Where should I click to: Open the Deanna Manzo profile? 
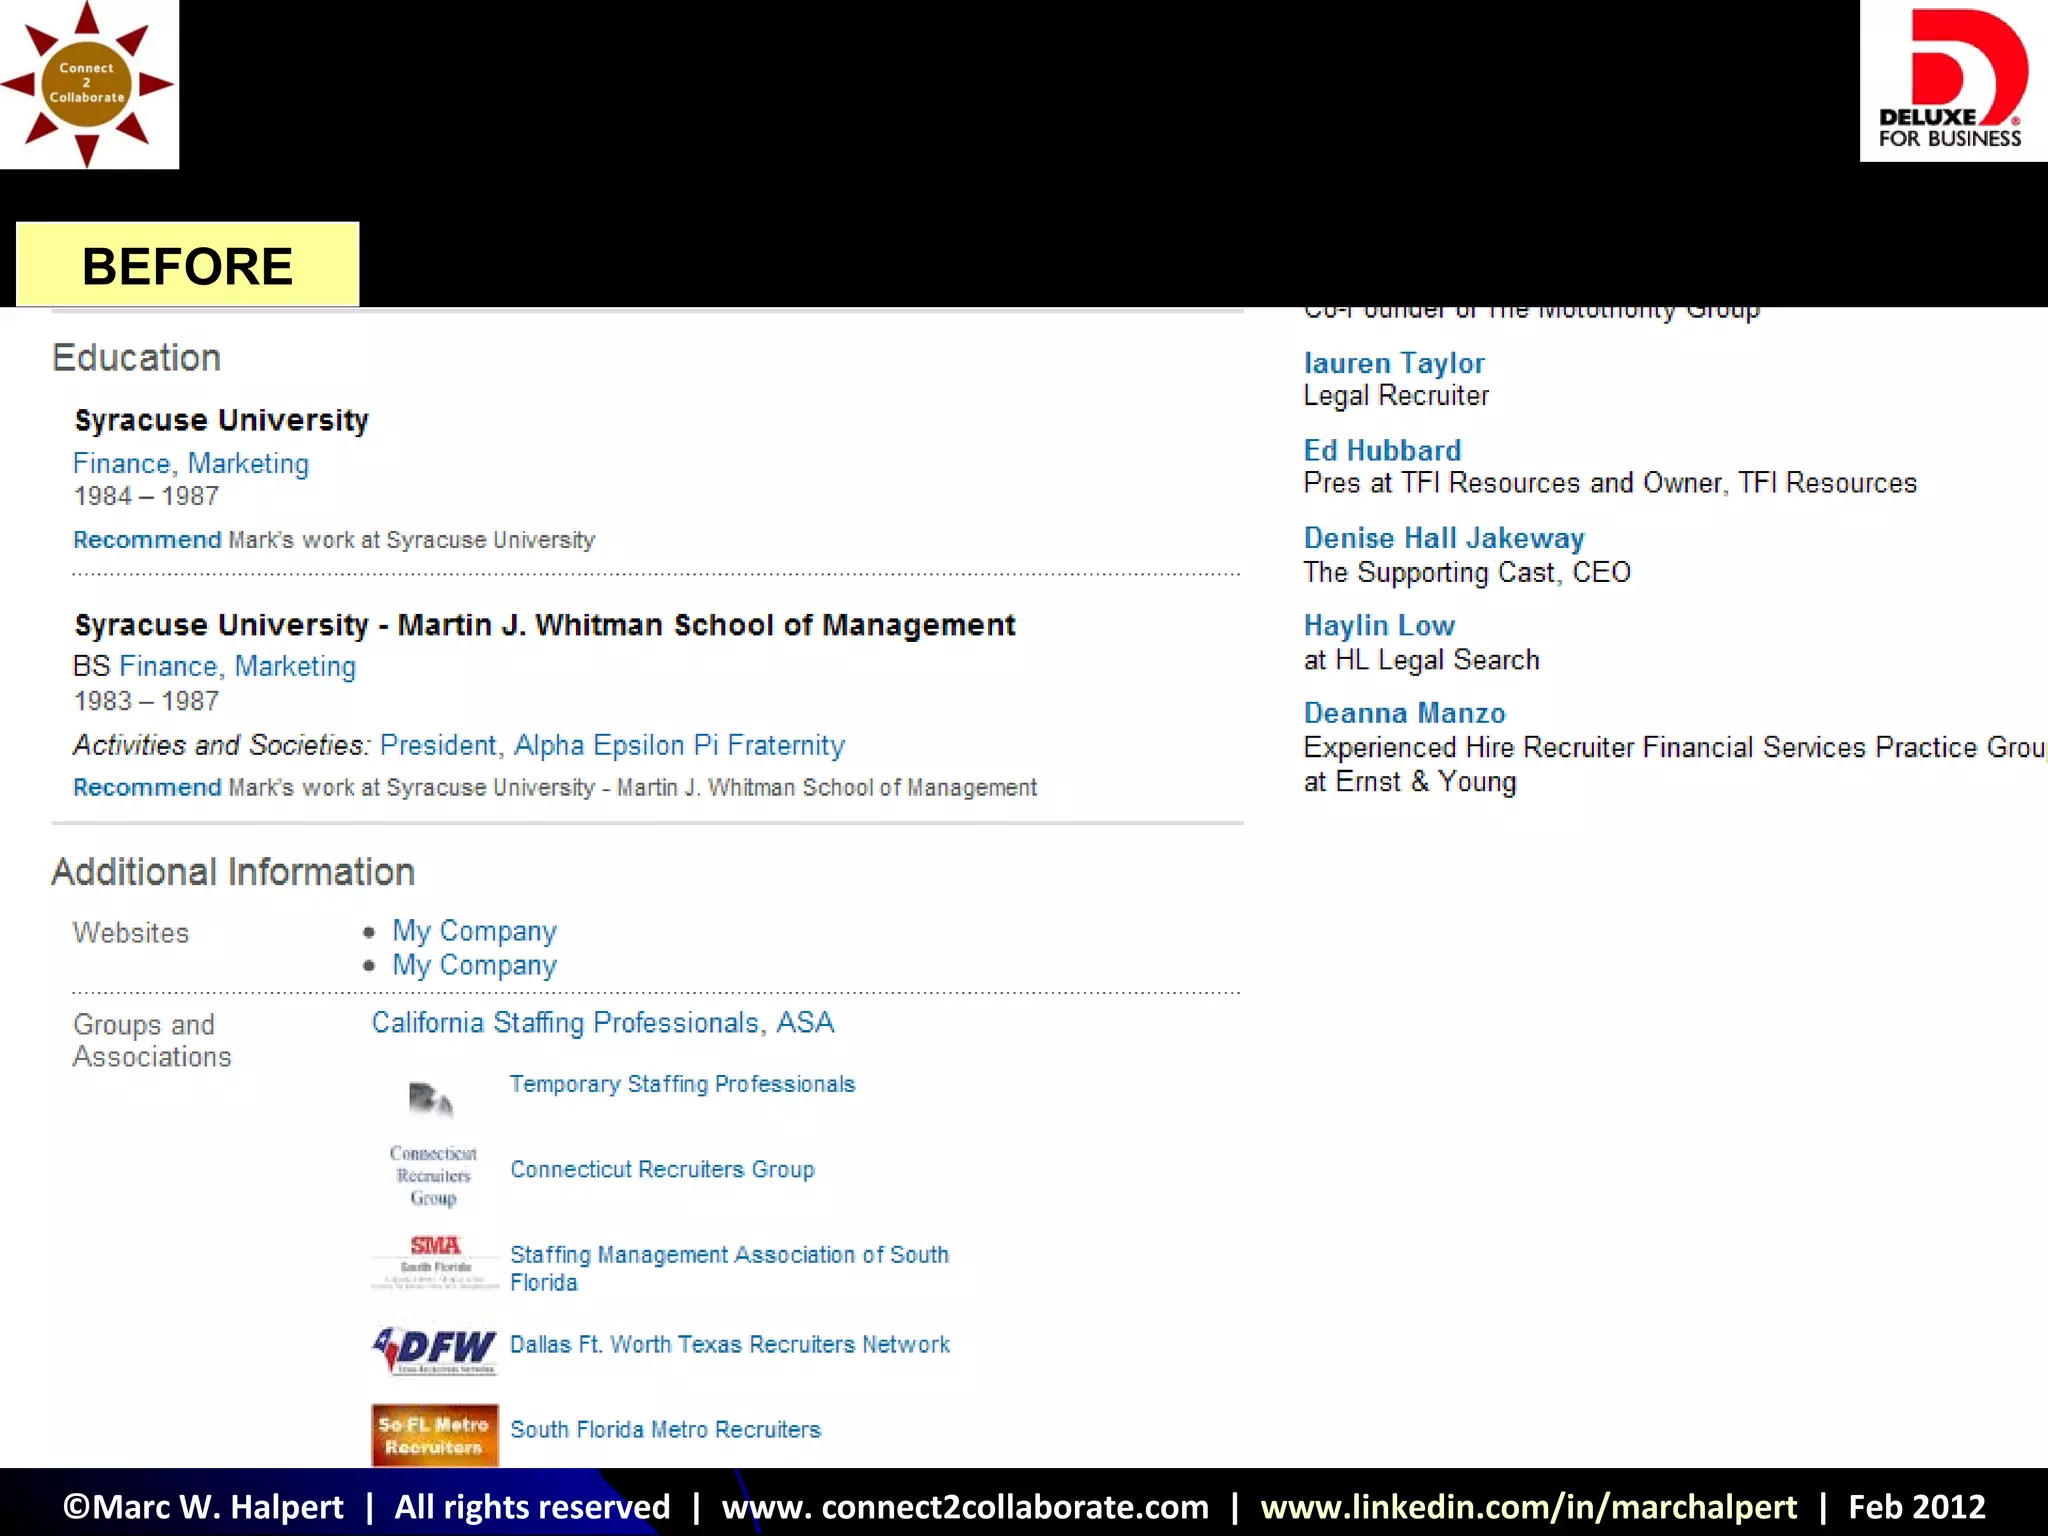click(1403, 713)
